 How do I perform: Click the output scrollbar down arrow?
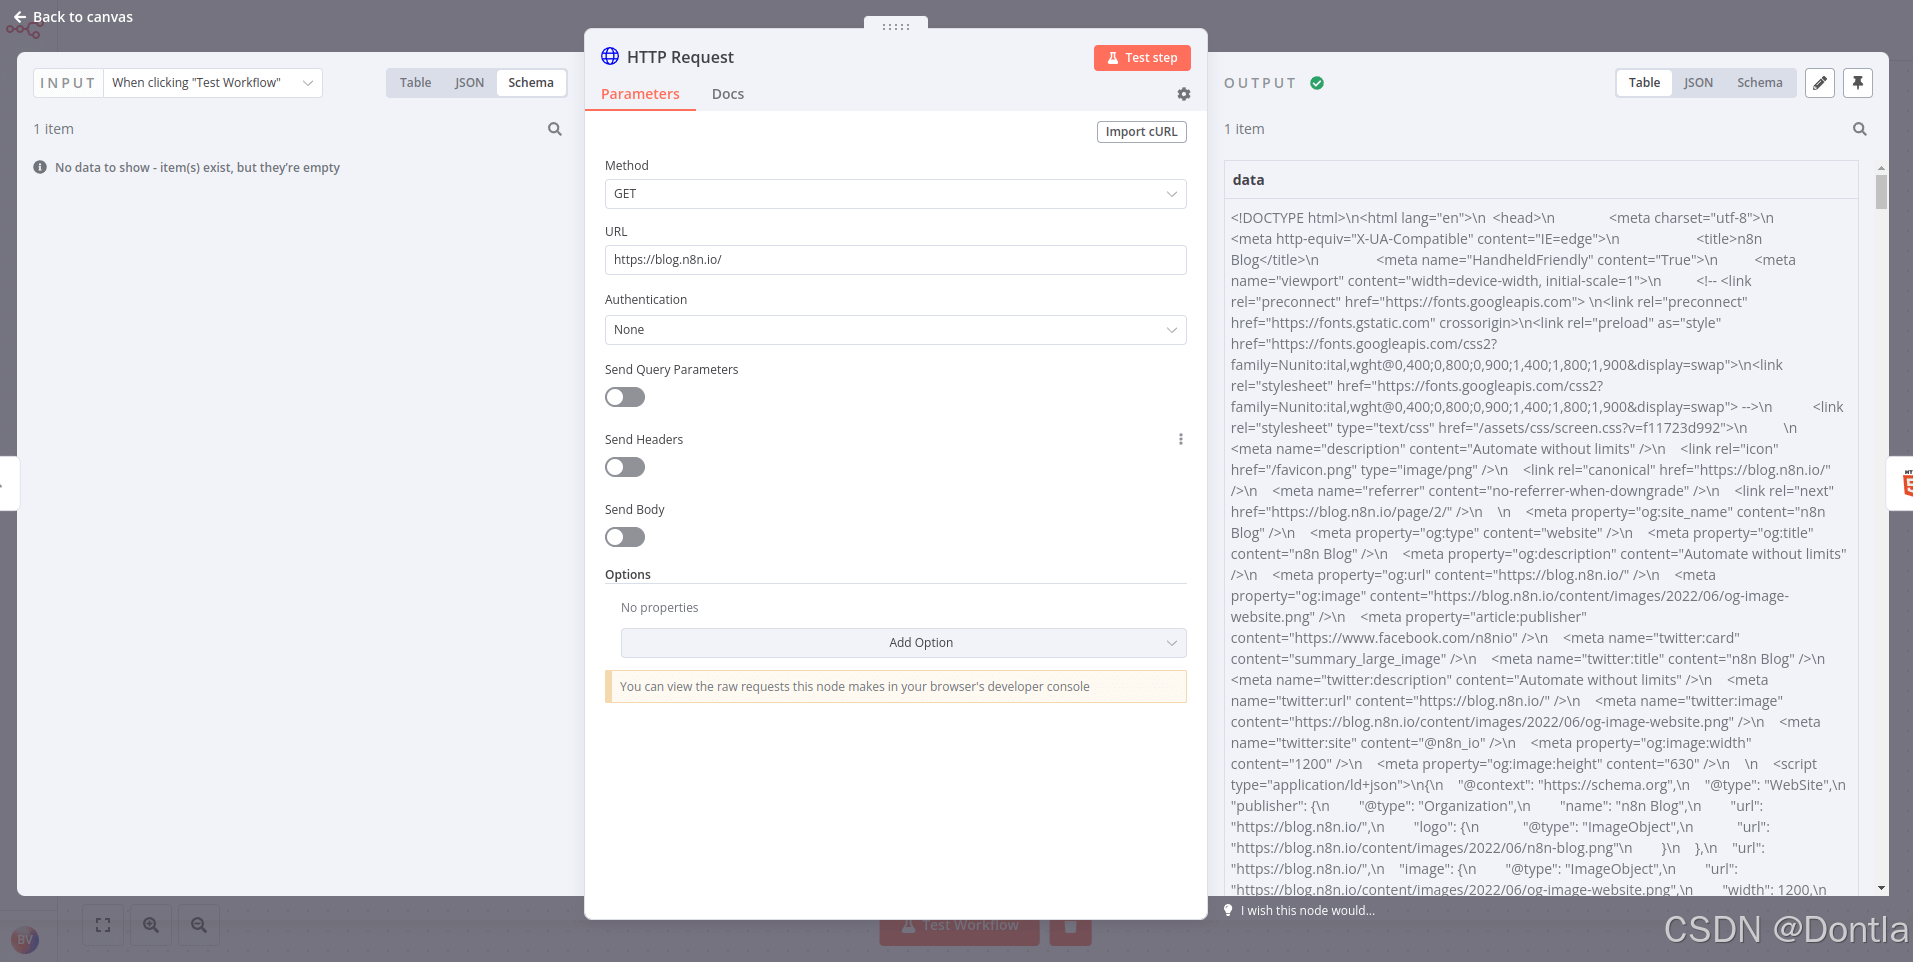[1881, 887]
